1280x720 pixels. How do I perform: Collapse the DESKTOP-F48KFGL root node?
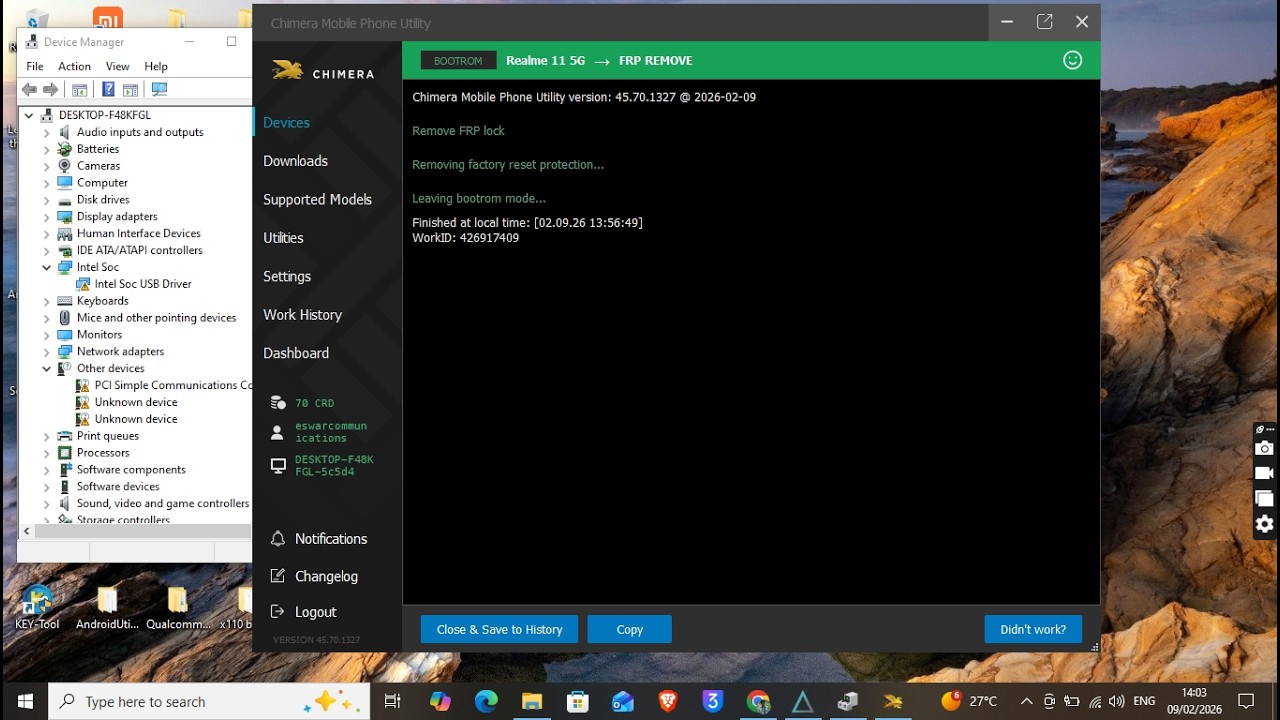[x=29, y=115]
